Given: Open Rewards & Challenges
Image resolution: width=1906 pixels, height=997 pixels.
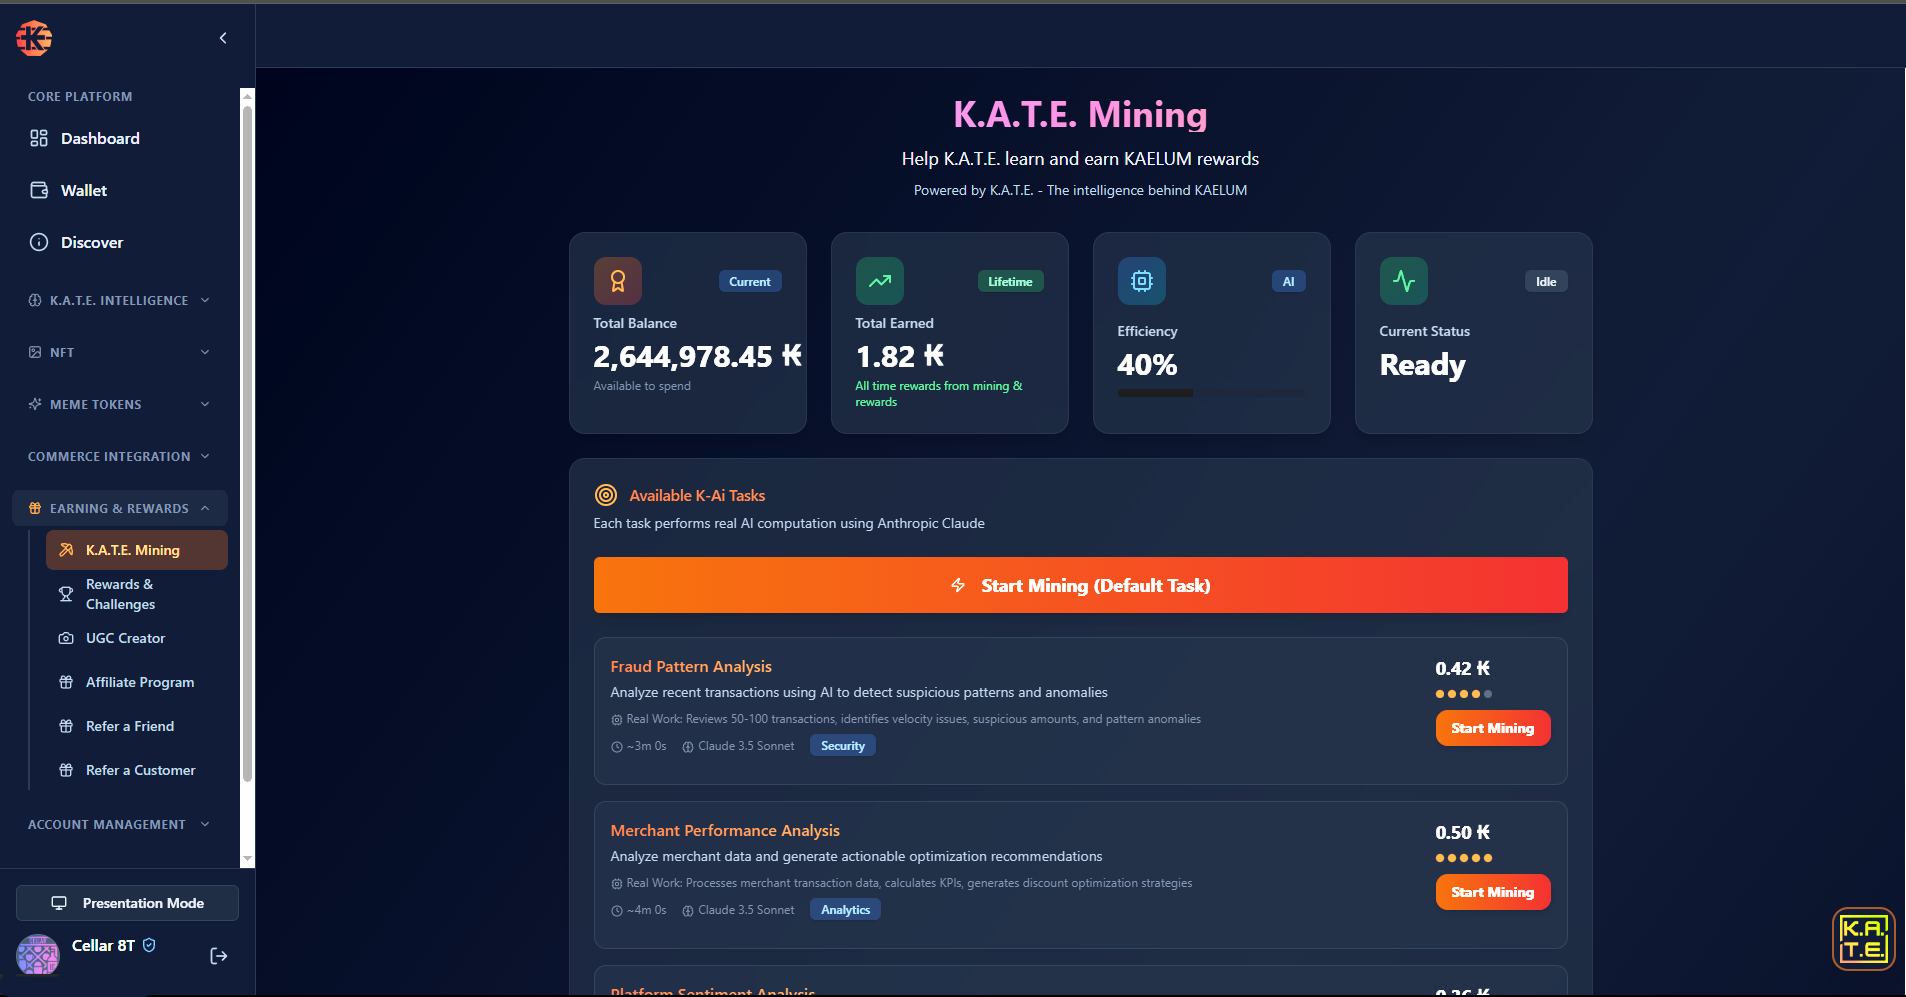Looking at the screenshot, I should click(137, 594).
